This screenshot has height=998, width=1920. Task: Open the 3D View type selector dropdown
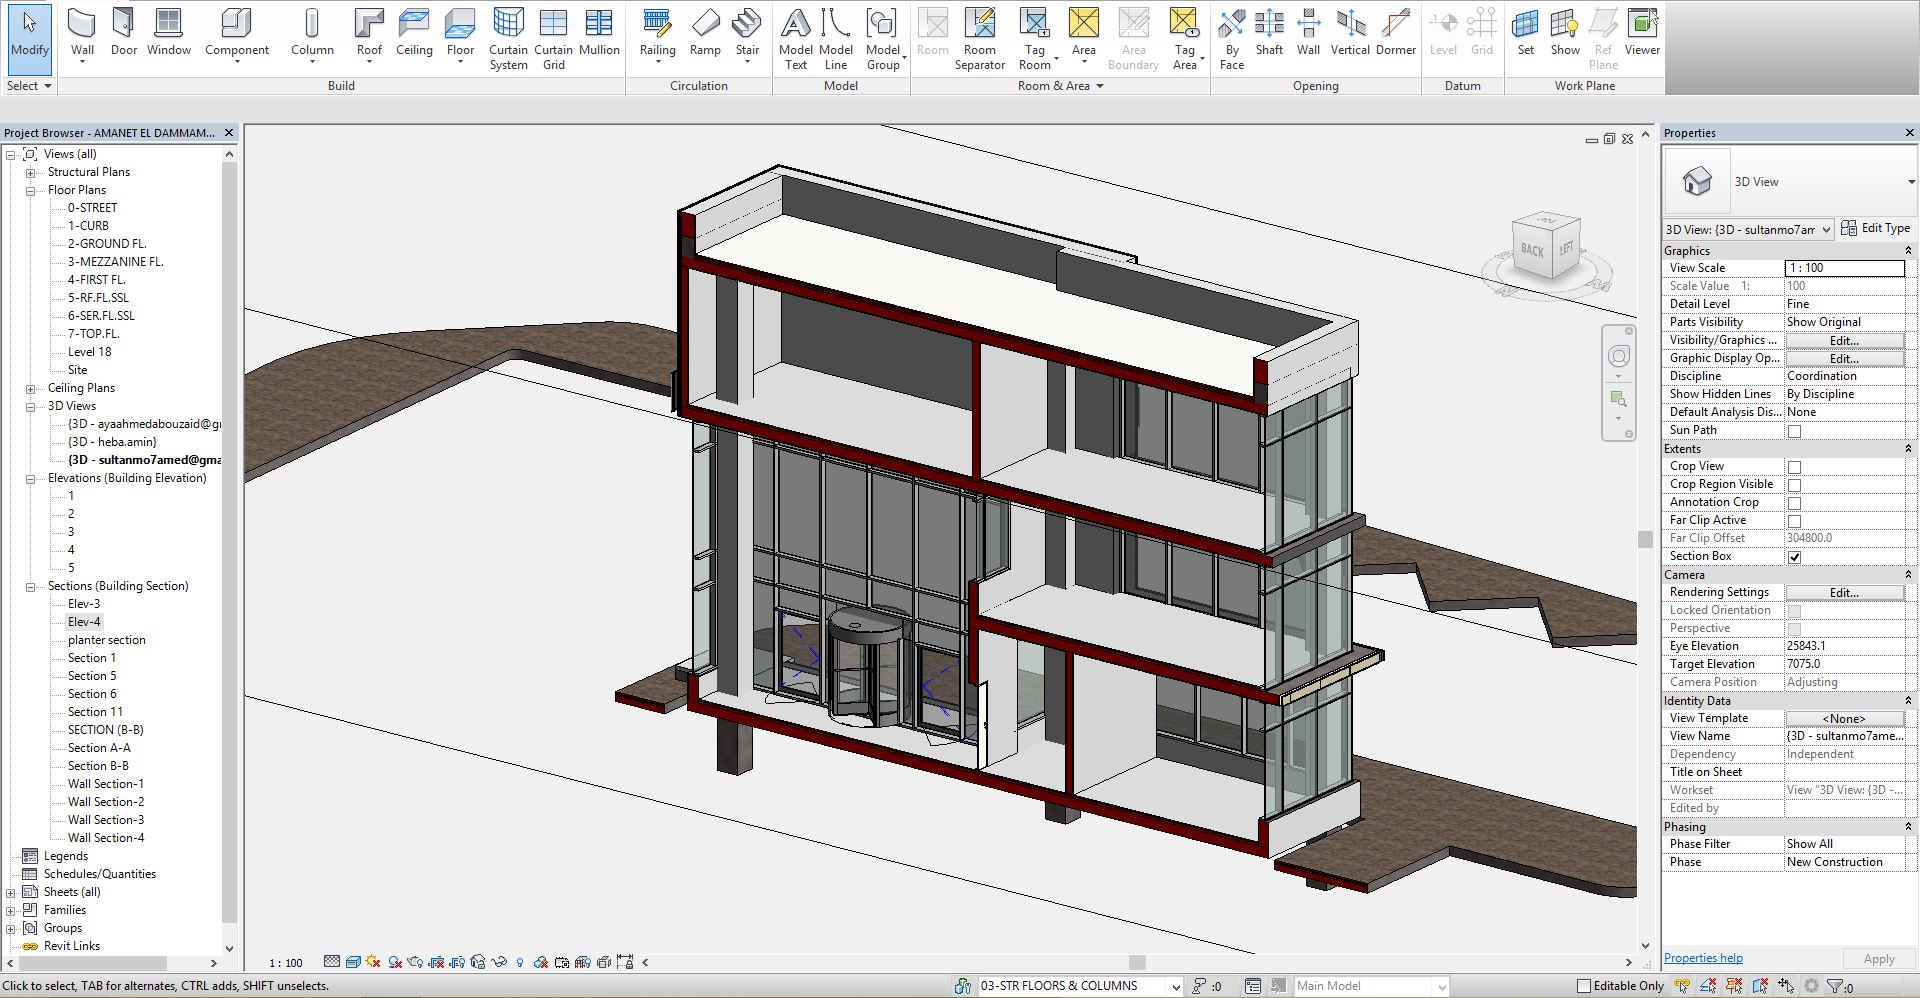pyautogui.click(x=1911, y=182)
